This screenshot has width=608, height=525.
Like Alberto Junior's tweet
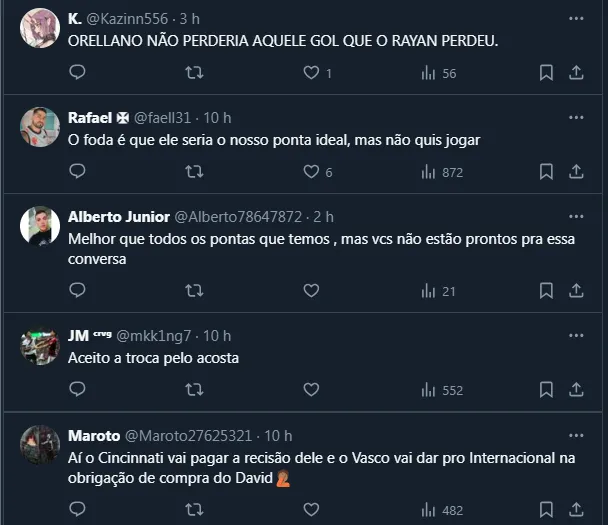[311, 290]
